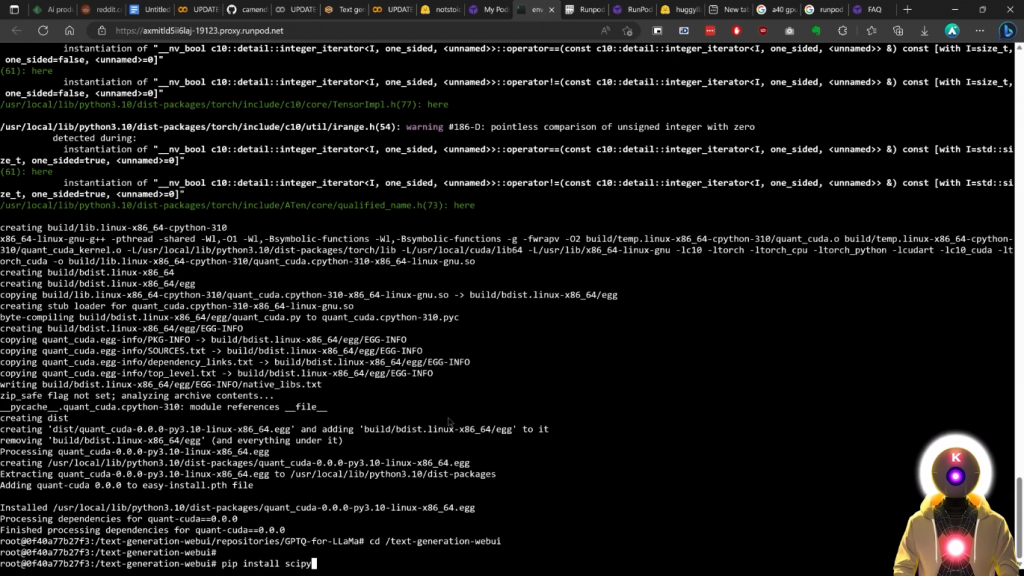
Task: Switch to the Ai prod tab
Action: [x=52, y=10]
